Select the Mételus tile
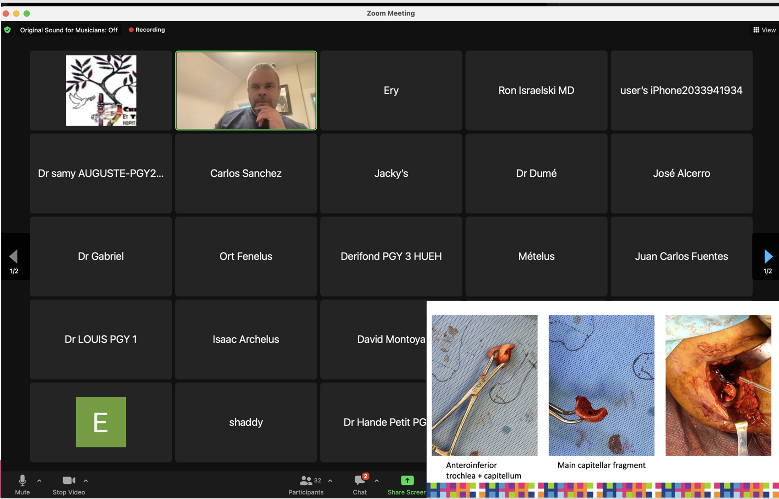Image resolution: width=779 pixels, height=499 pixels. pyautogui.click(x=536, y=256)
